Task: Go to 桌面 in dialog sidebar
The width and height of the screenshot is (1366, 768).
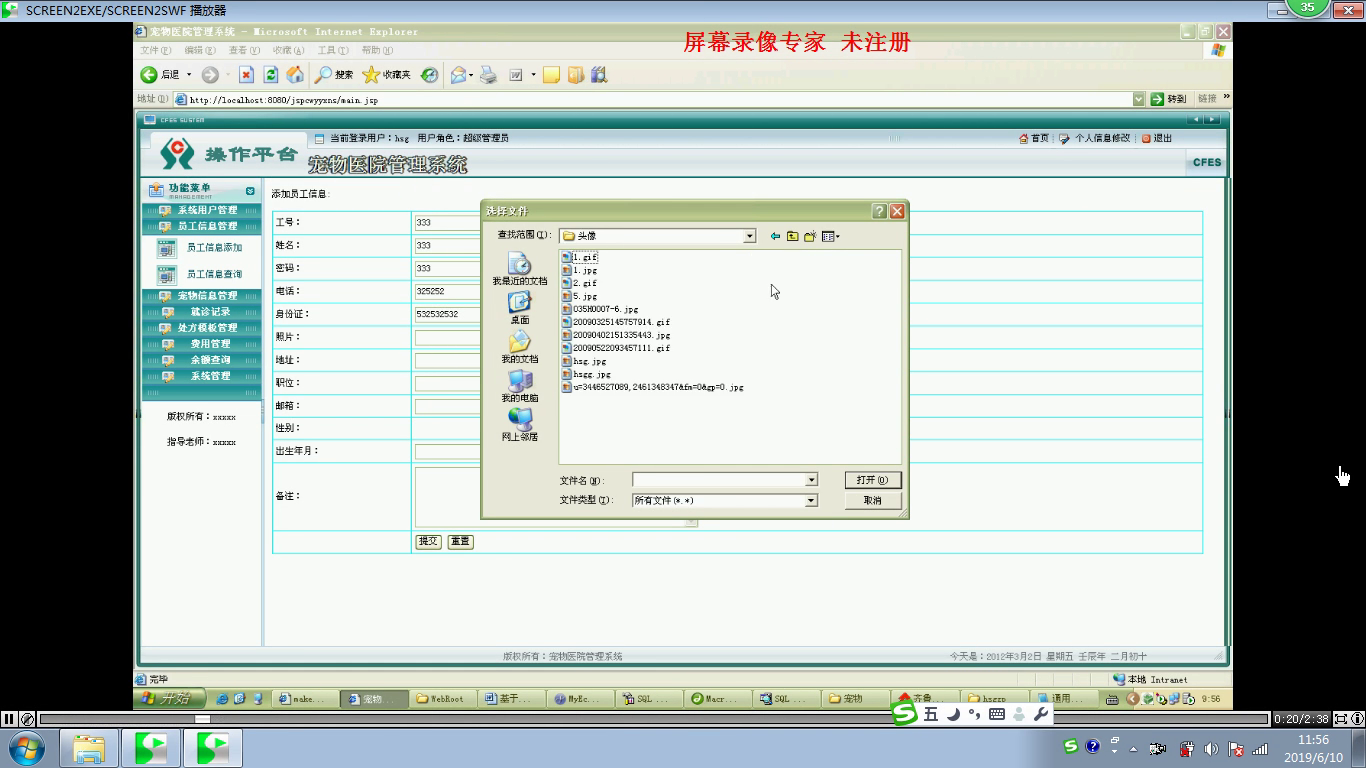Action: 520,309
